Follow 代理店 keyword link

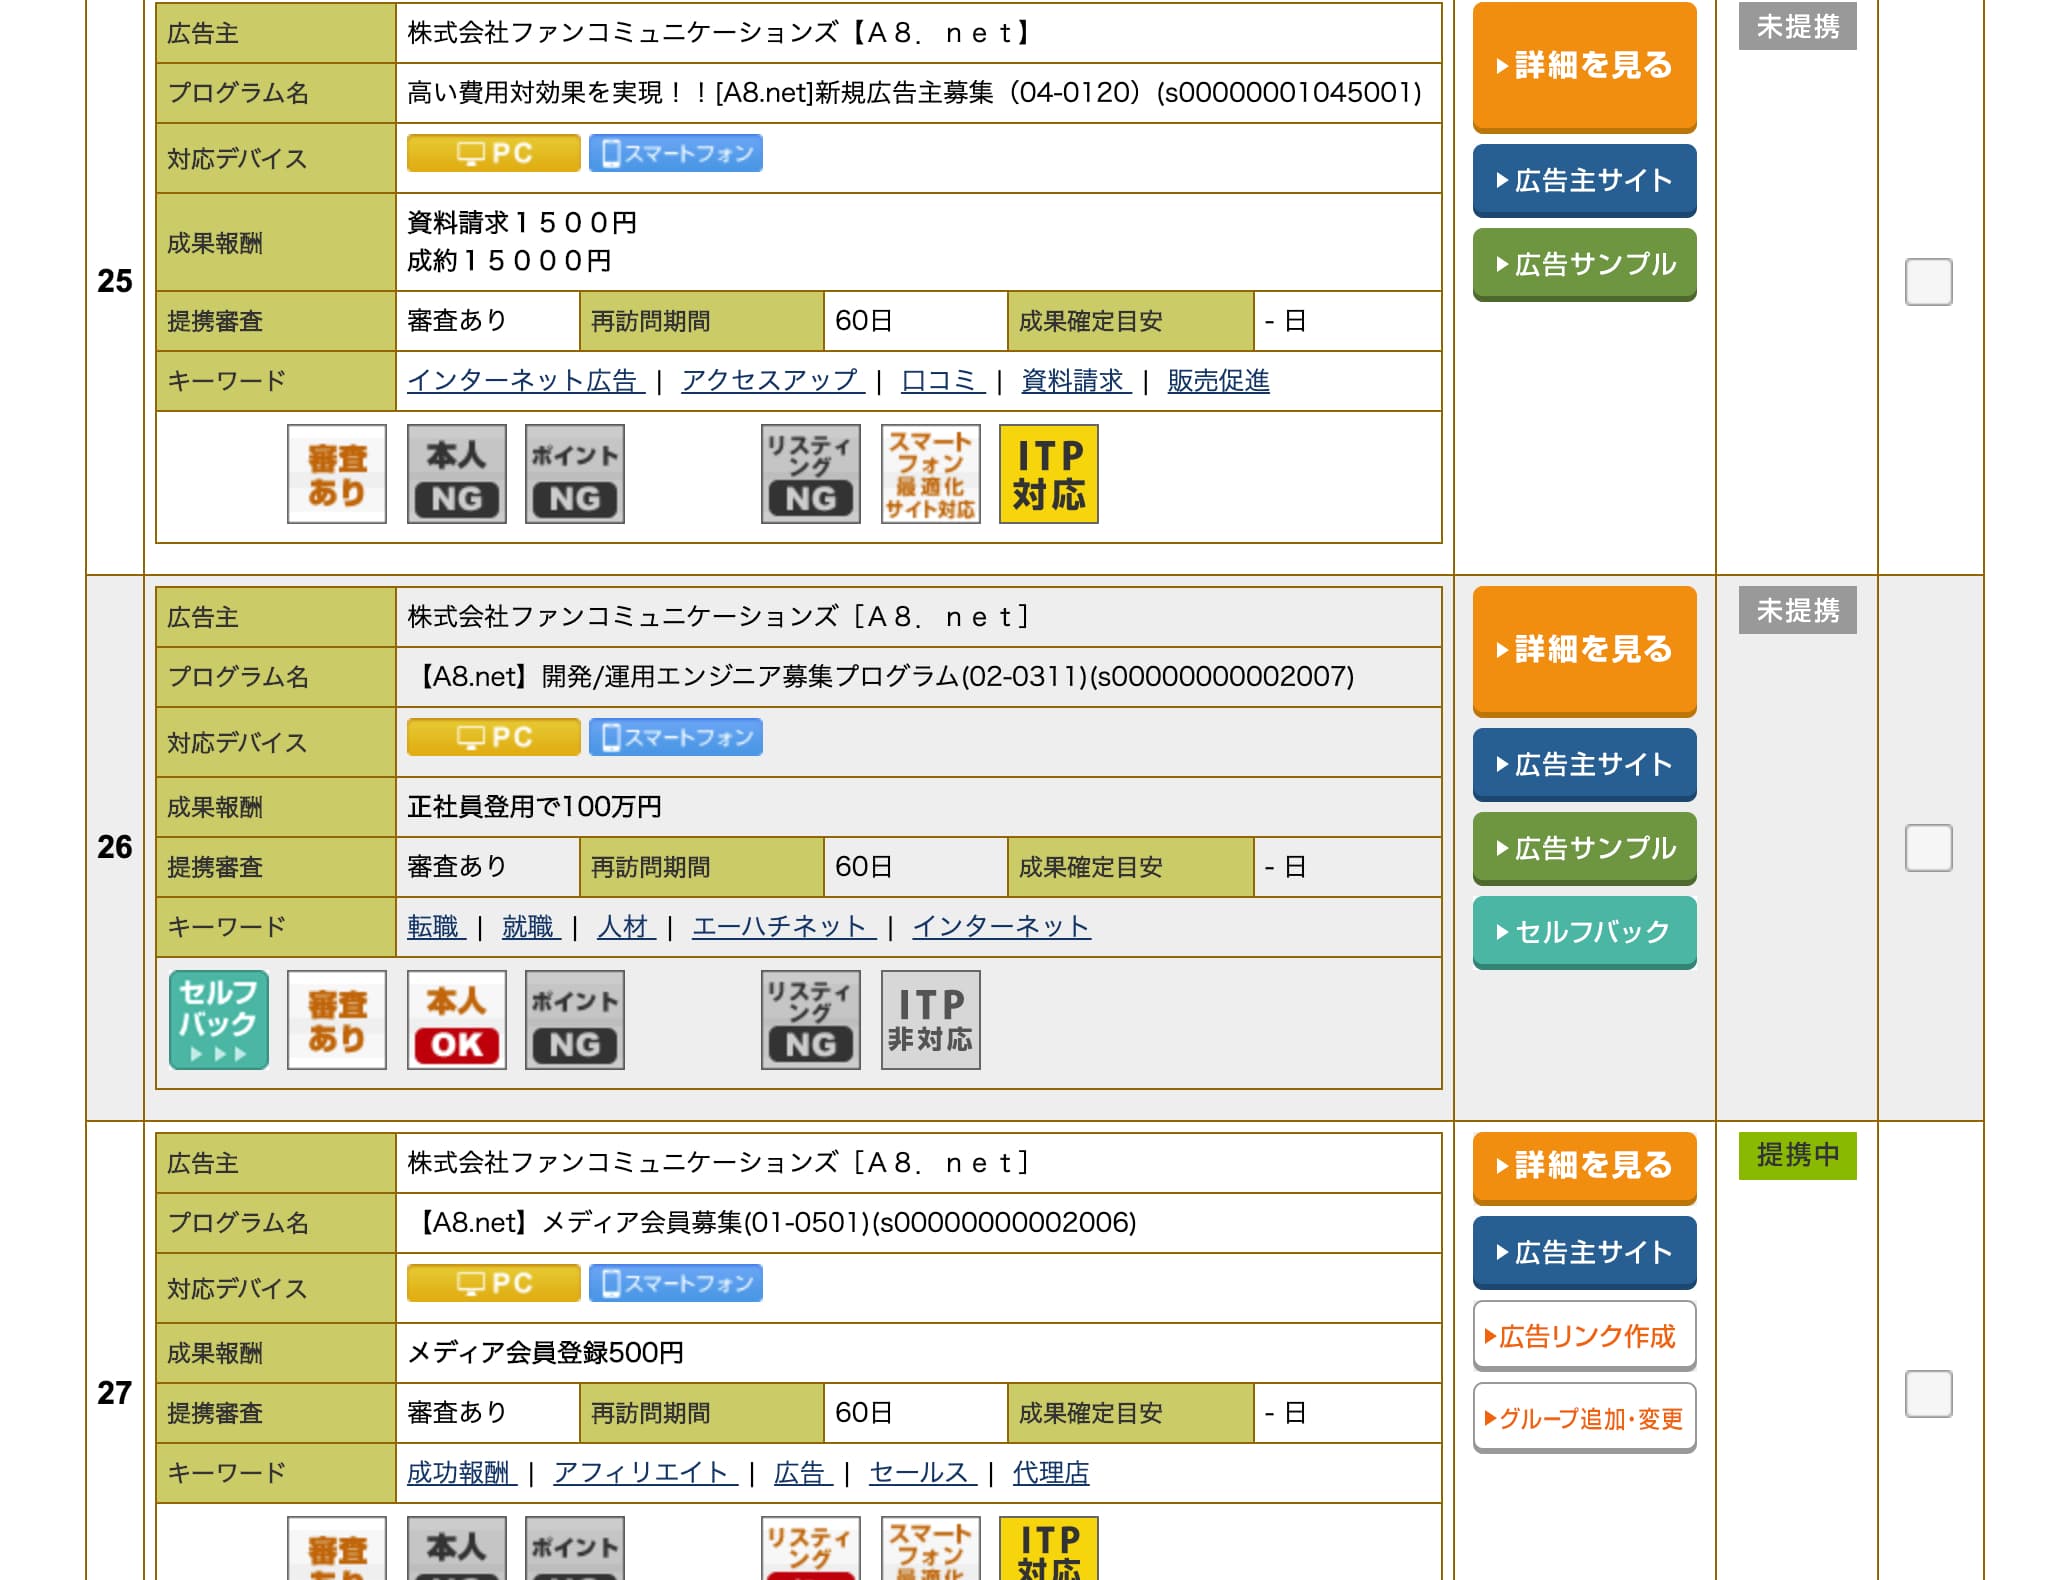[1050, 1473]
